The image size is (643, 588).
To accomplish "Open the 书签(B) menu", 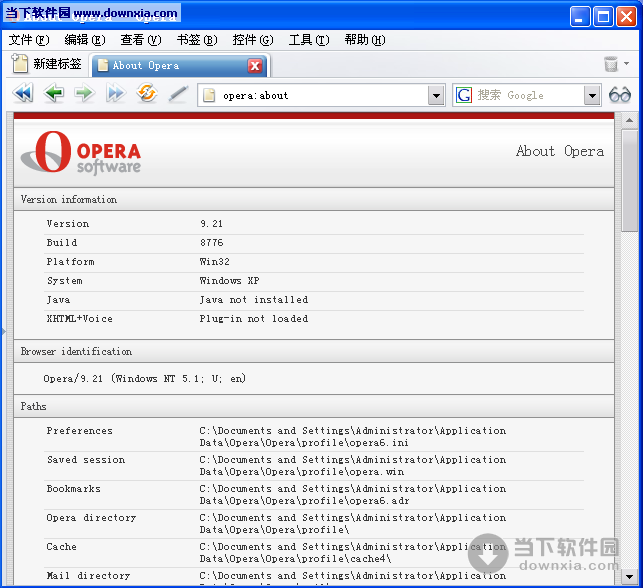I will (x=197, y=40).
